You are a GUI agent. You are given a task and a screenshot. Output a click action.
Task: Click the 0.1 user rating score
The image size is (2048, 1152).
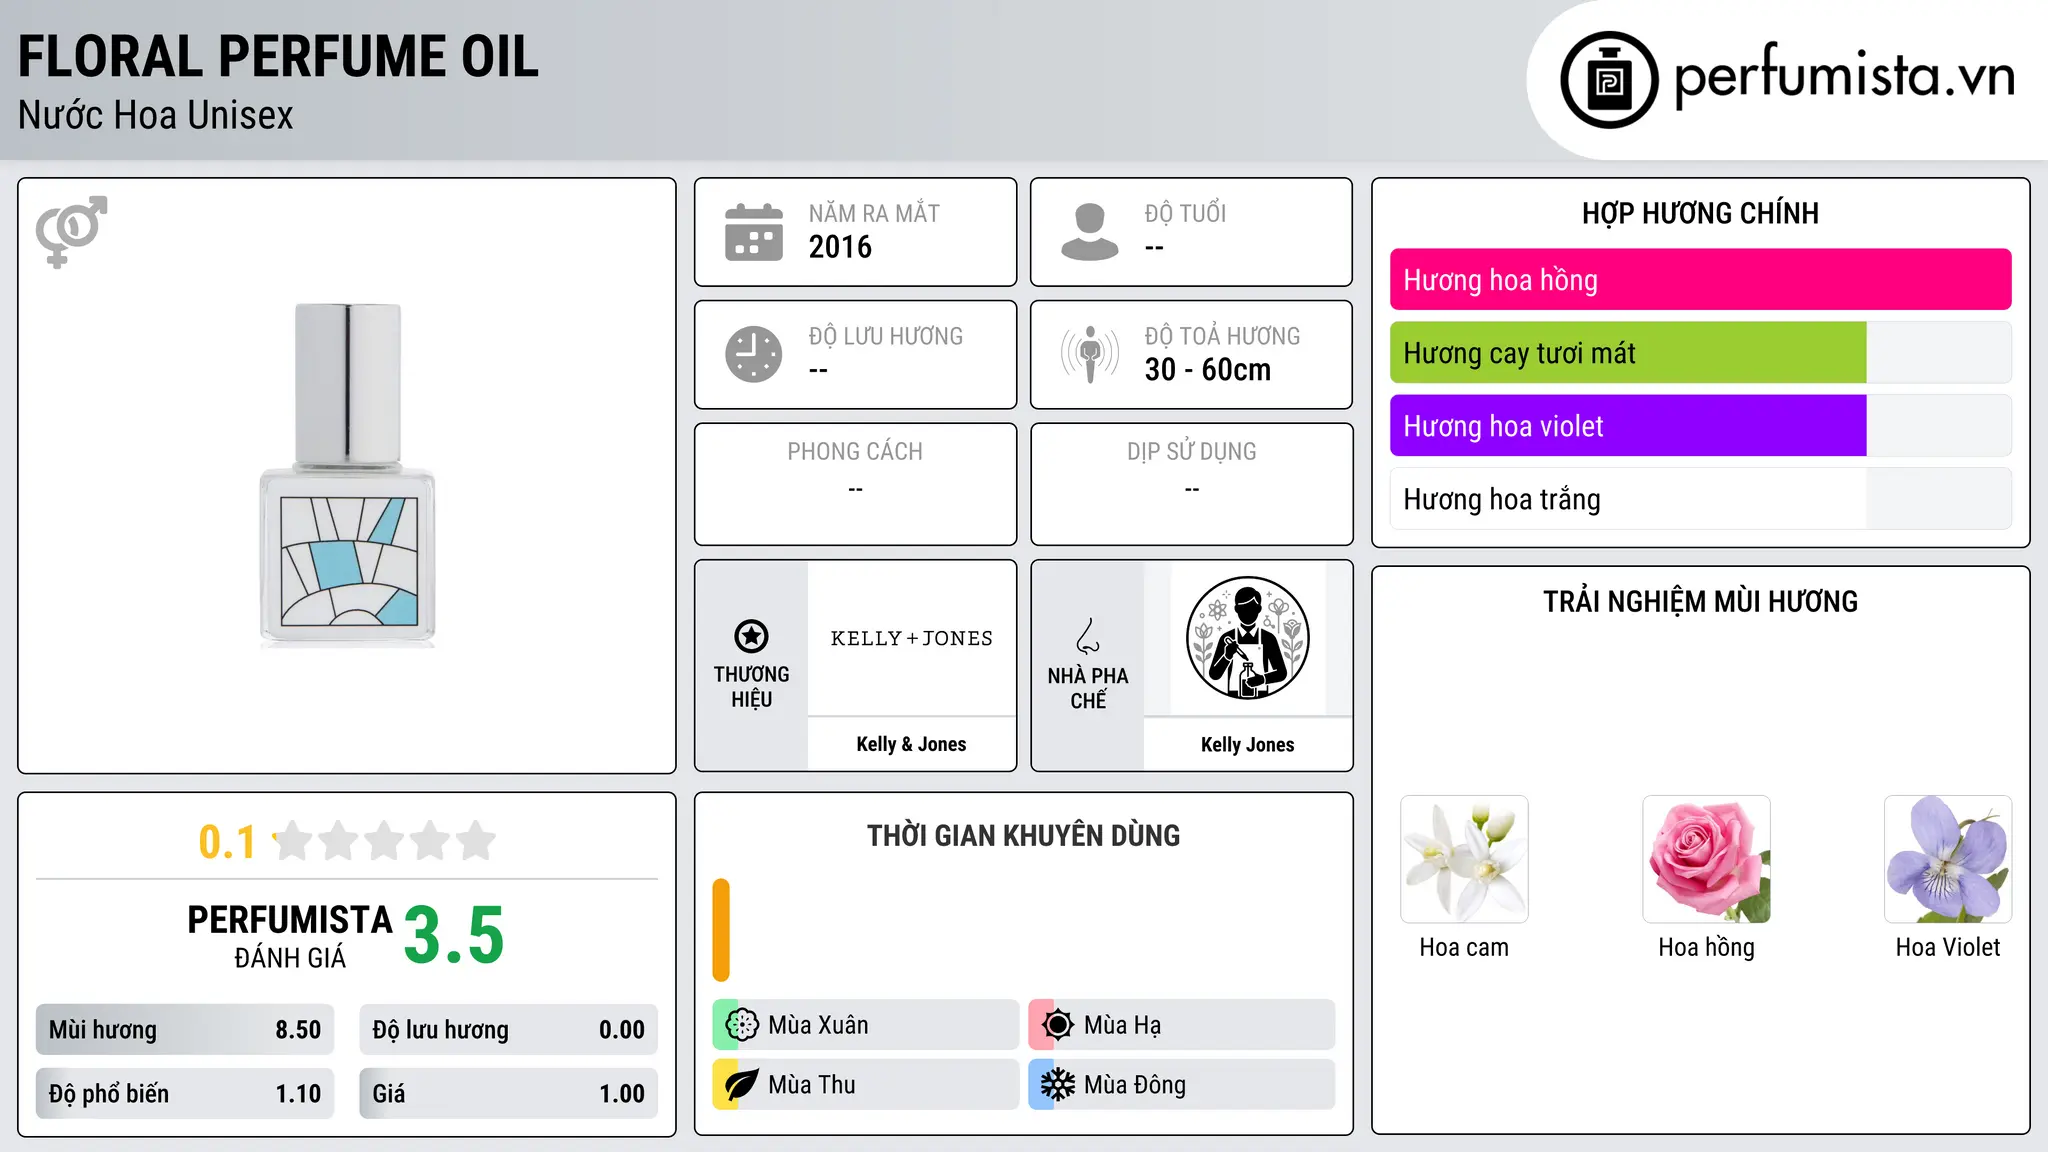(x=227, y=842)
